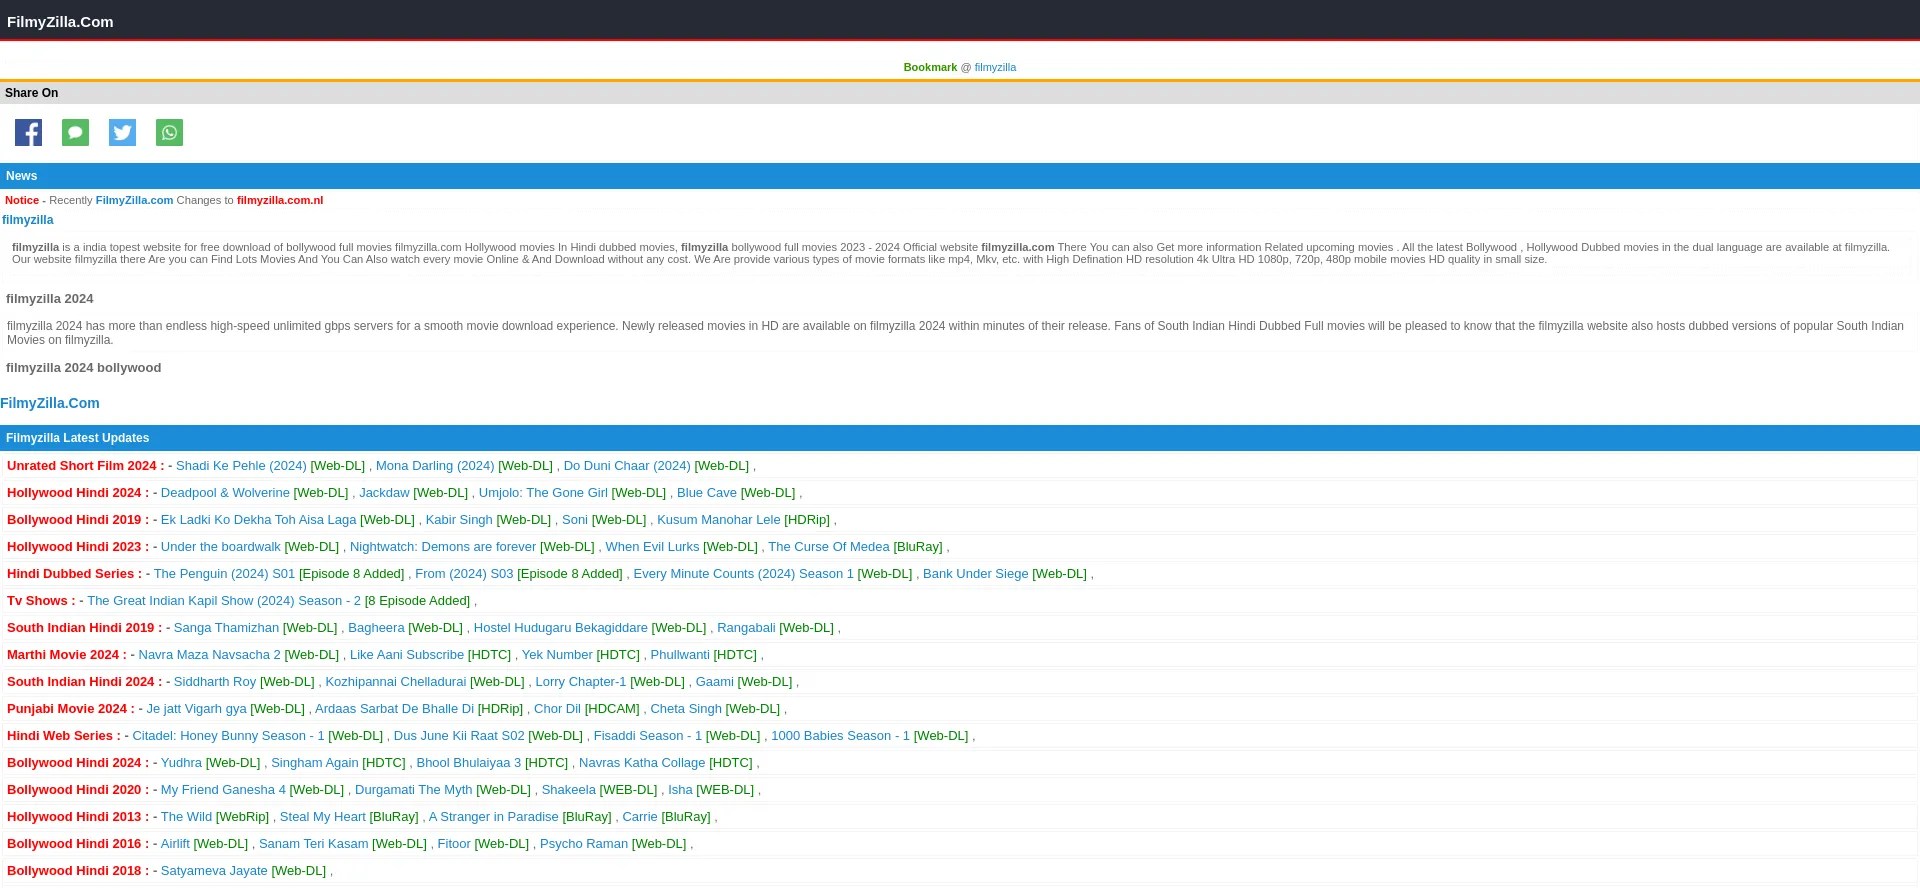This screenshot has height=888, width=1920.
Task: Open Fisaddi Season 1 link
Action: click(x=648, y=736)
